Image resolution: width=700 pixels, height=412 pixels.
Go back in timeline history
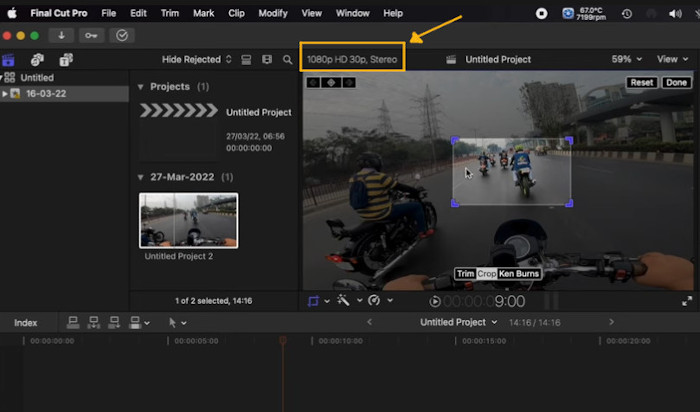(369, 322)
